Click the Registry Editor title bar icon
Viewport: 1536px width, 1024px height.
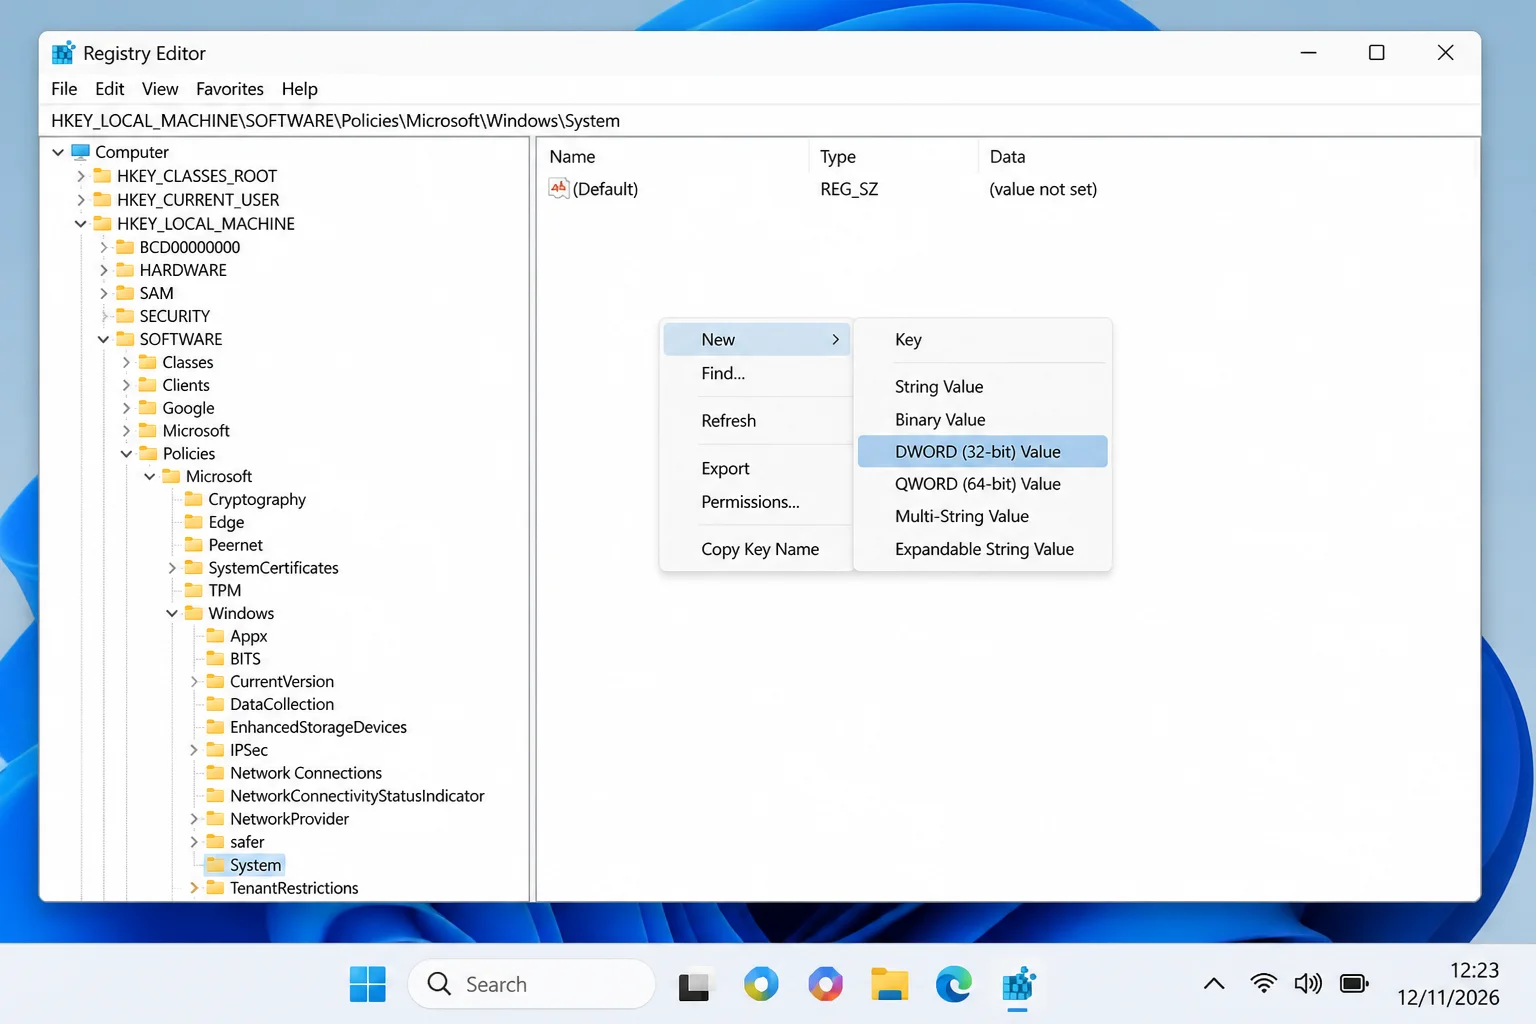tap(64, 53)
